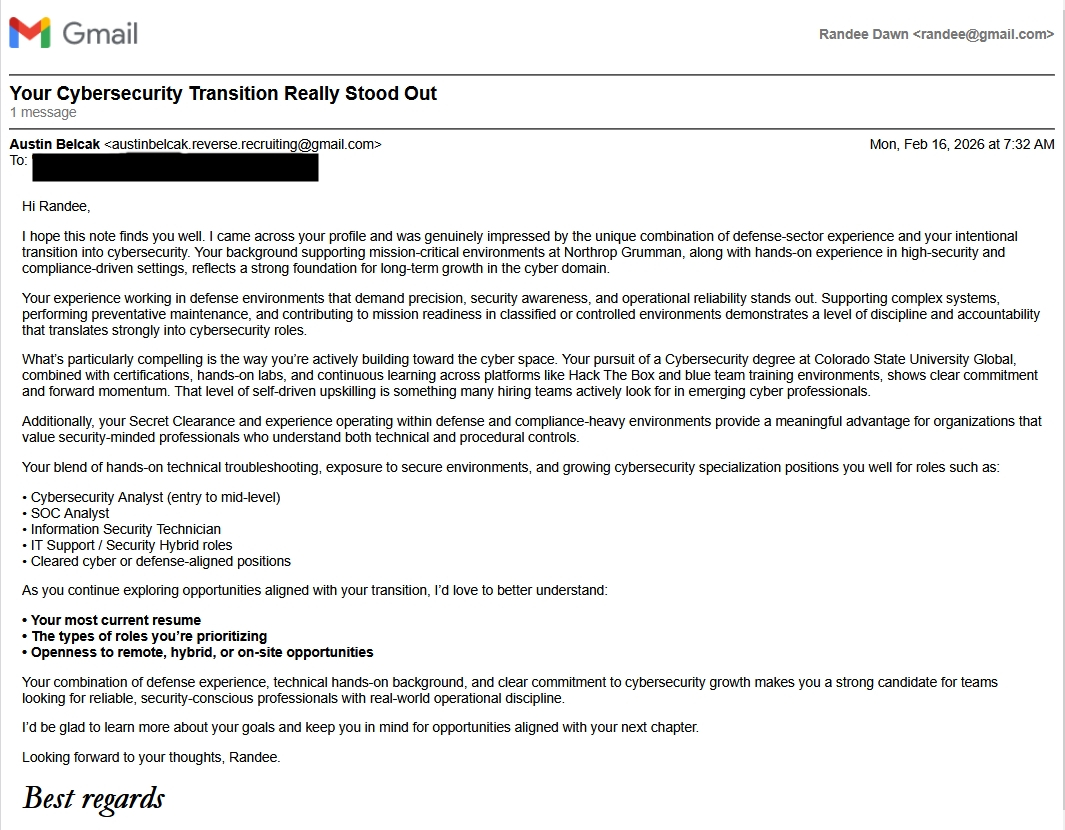Click the "Best regards" signature image
This screenshot has width=1065, height=830.
93,798
